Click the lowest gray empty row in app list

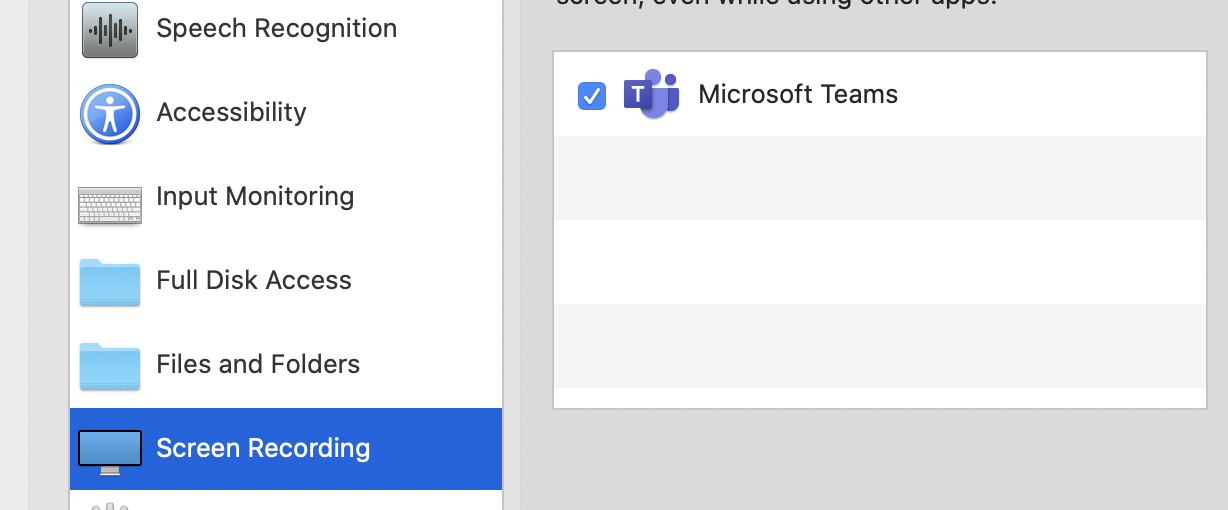coord(880,346)
